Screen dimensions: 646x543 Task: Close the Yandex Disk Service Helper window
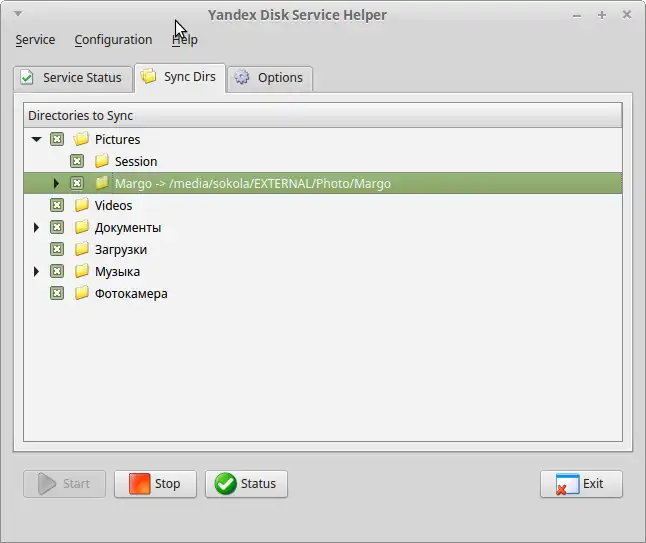tap(627, 14)
